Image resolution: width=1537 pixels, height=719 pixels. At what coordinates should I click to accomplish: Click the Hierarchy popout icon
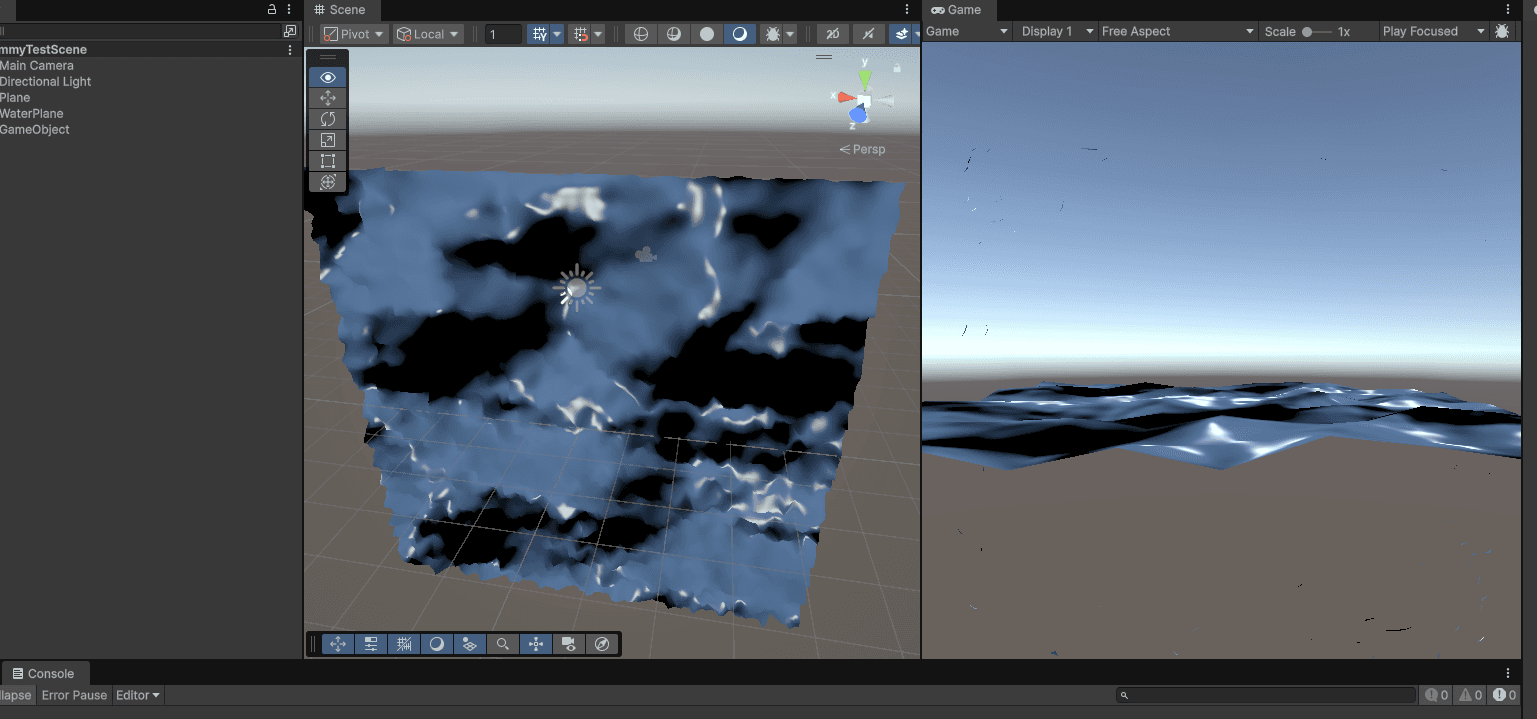tap(290, 31)
